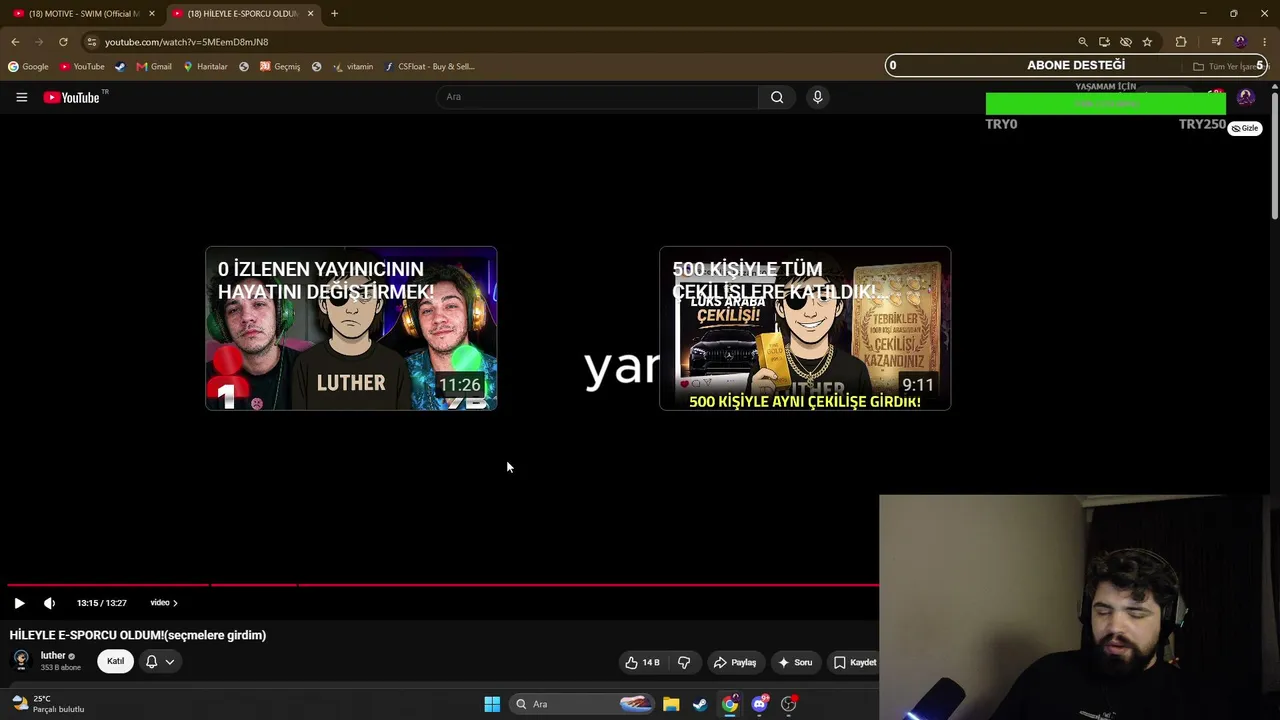The height and width of the screenshot is (720, 1280).
Task: Click the Katıl join button
Action: point(116,661)
